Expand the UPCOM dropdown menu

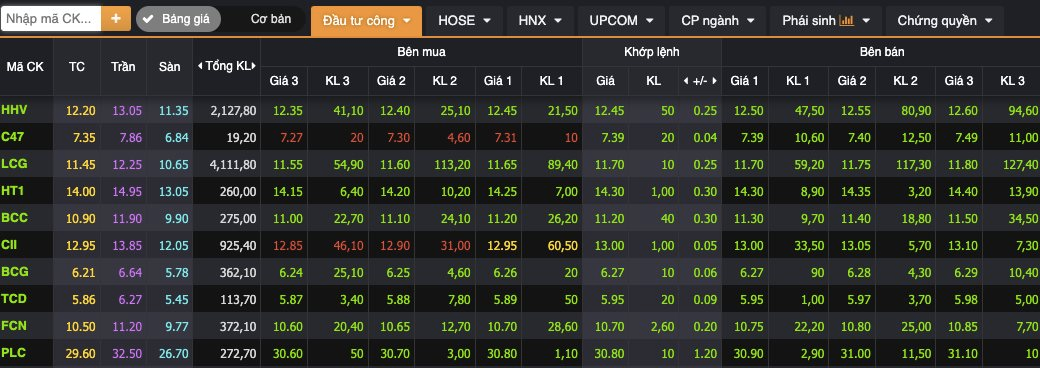click(621, 21)
